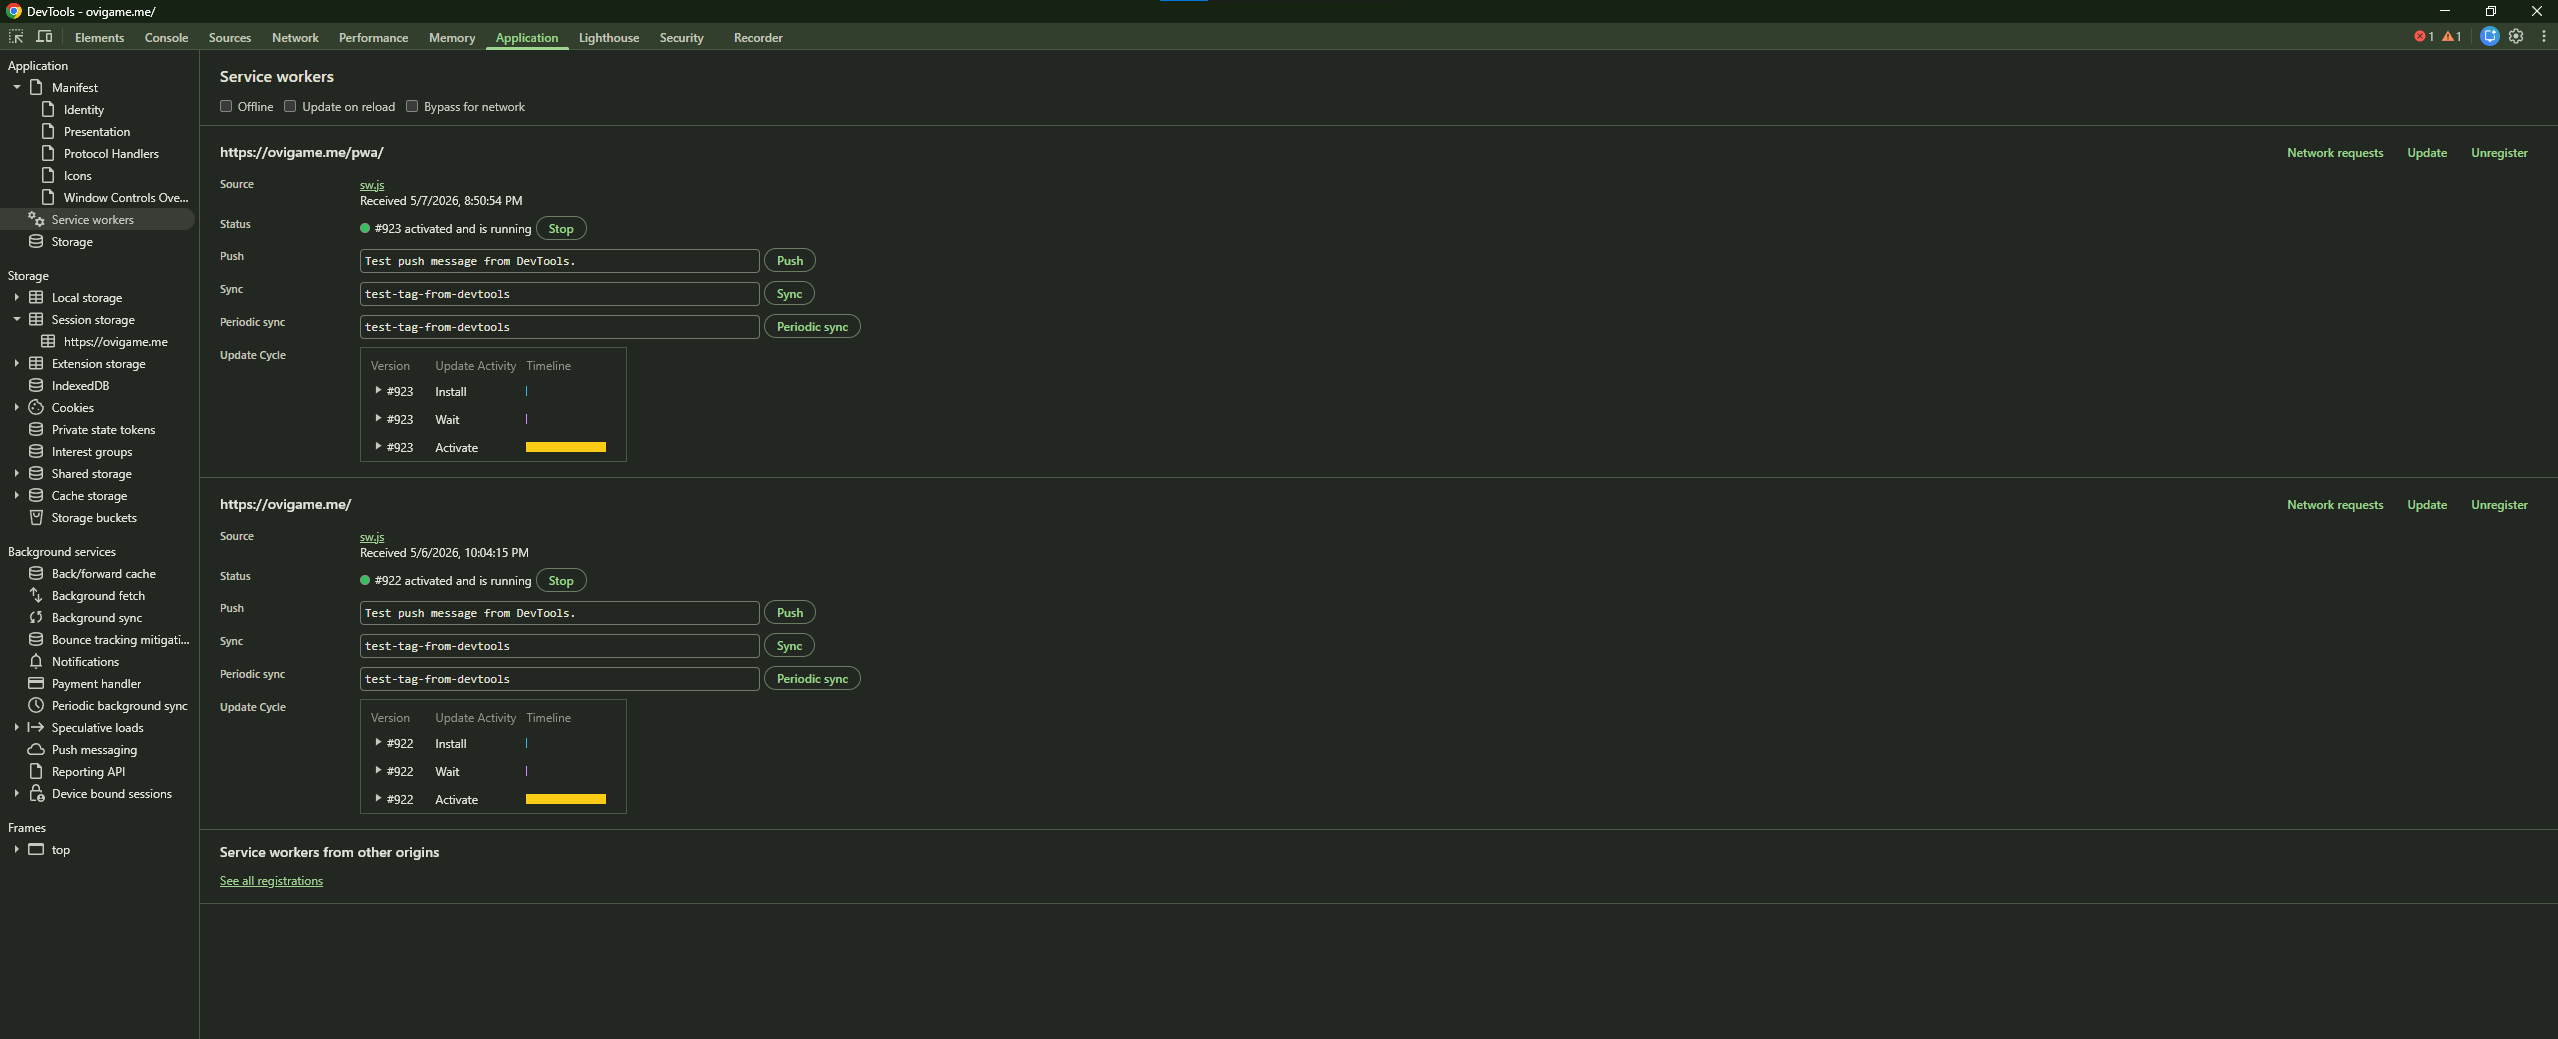This screenshot has height=1039, width=2558.
Task: Click the #923 Activate yellow timeline bar
Action: coord(566,447)
